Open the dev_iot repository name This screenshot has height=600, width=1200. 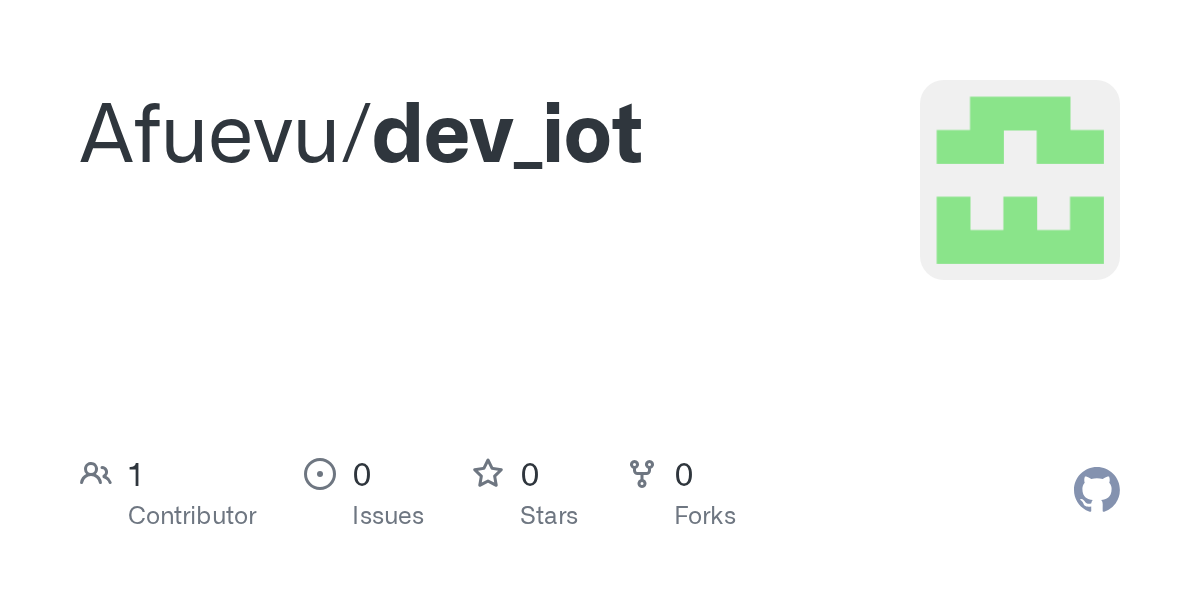[x=507, y=134]
